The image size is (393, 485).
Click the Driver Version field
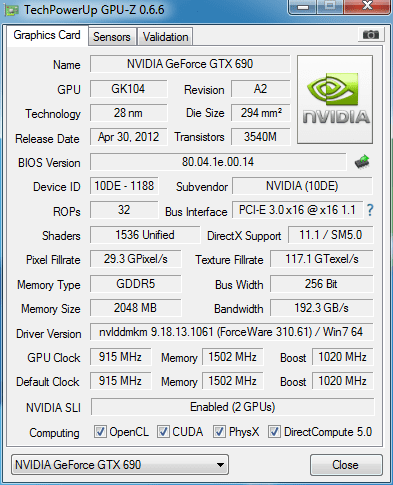coord(231,332)
